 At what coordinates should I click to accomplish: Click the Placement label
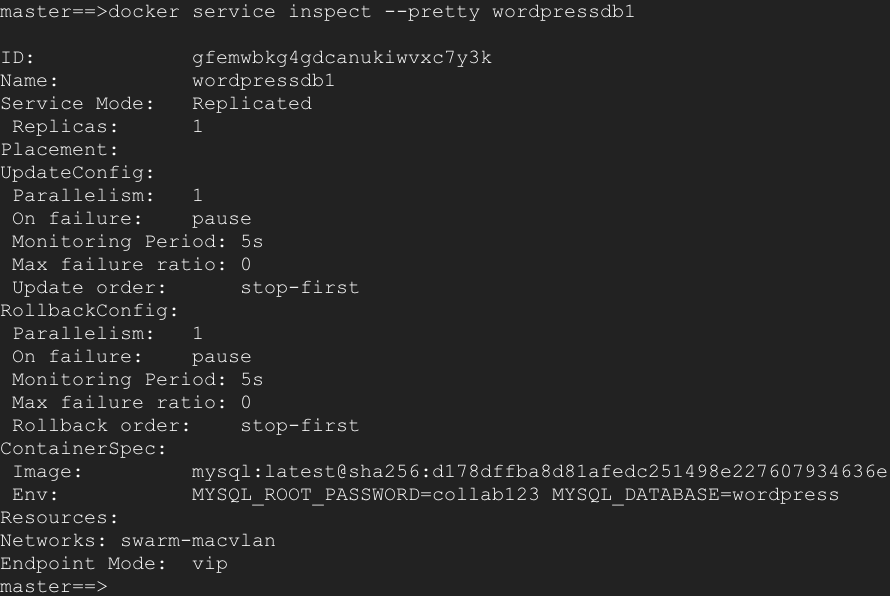click(x=59, y=150)
